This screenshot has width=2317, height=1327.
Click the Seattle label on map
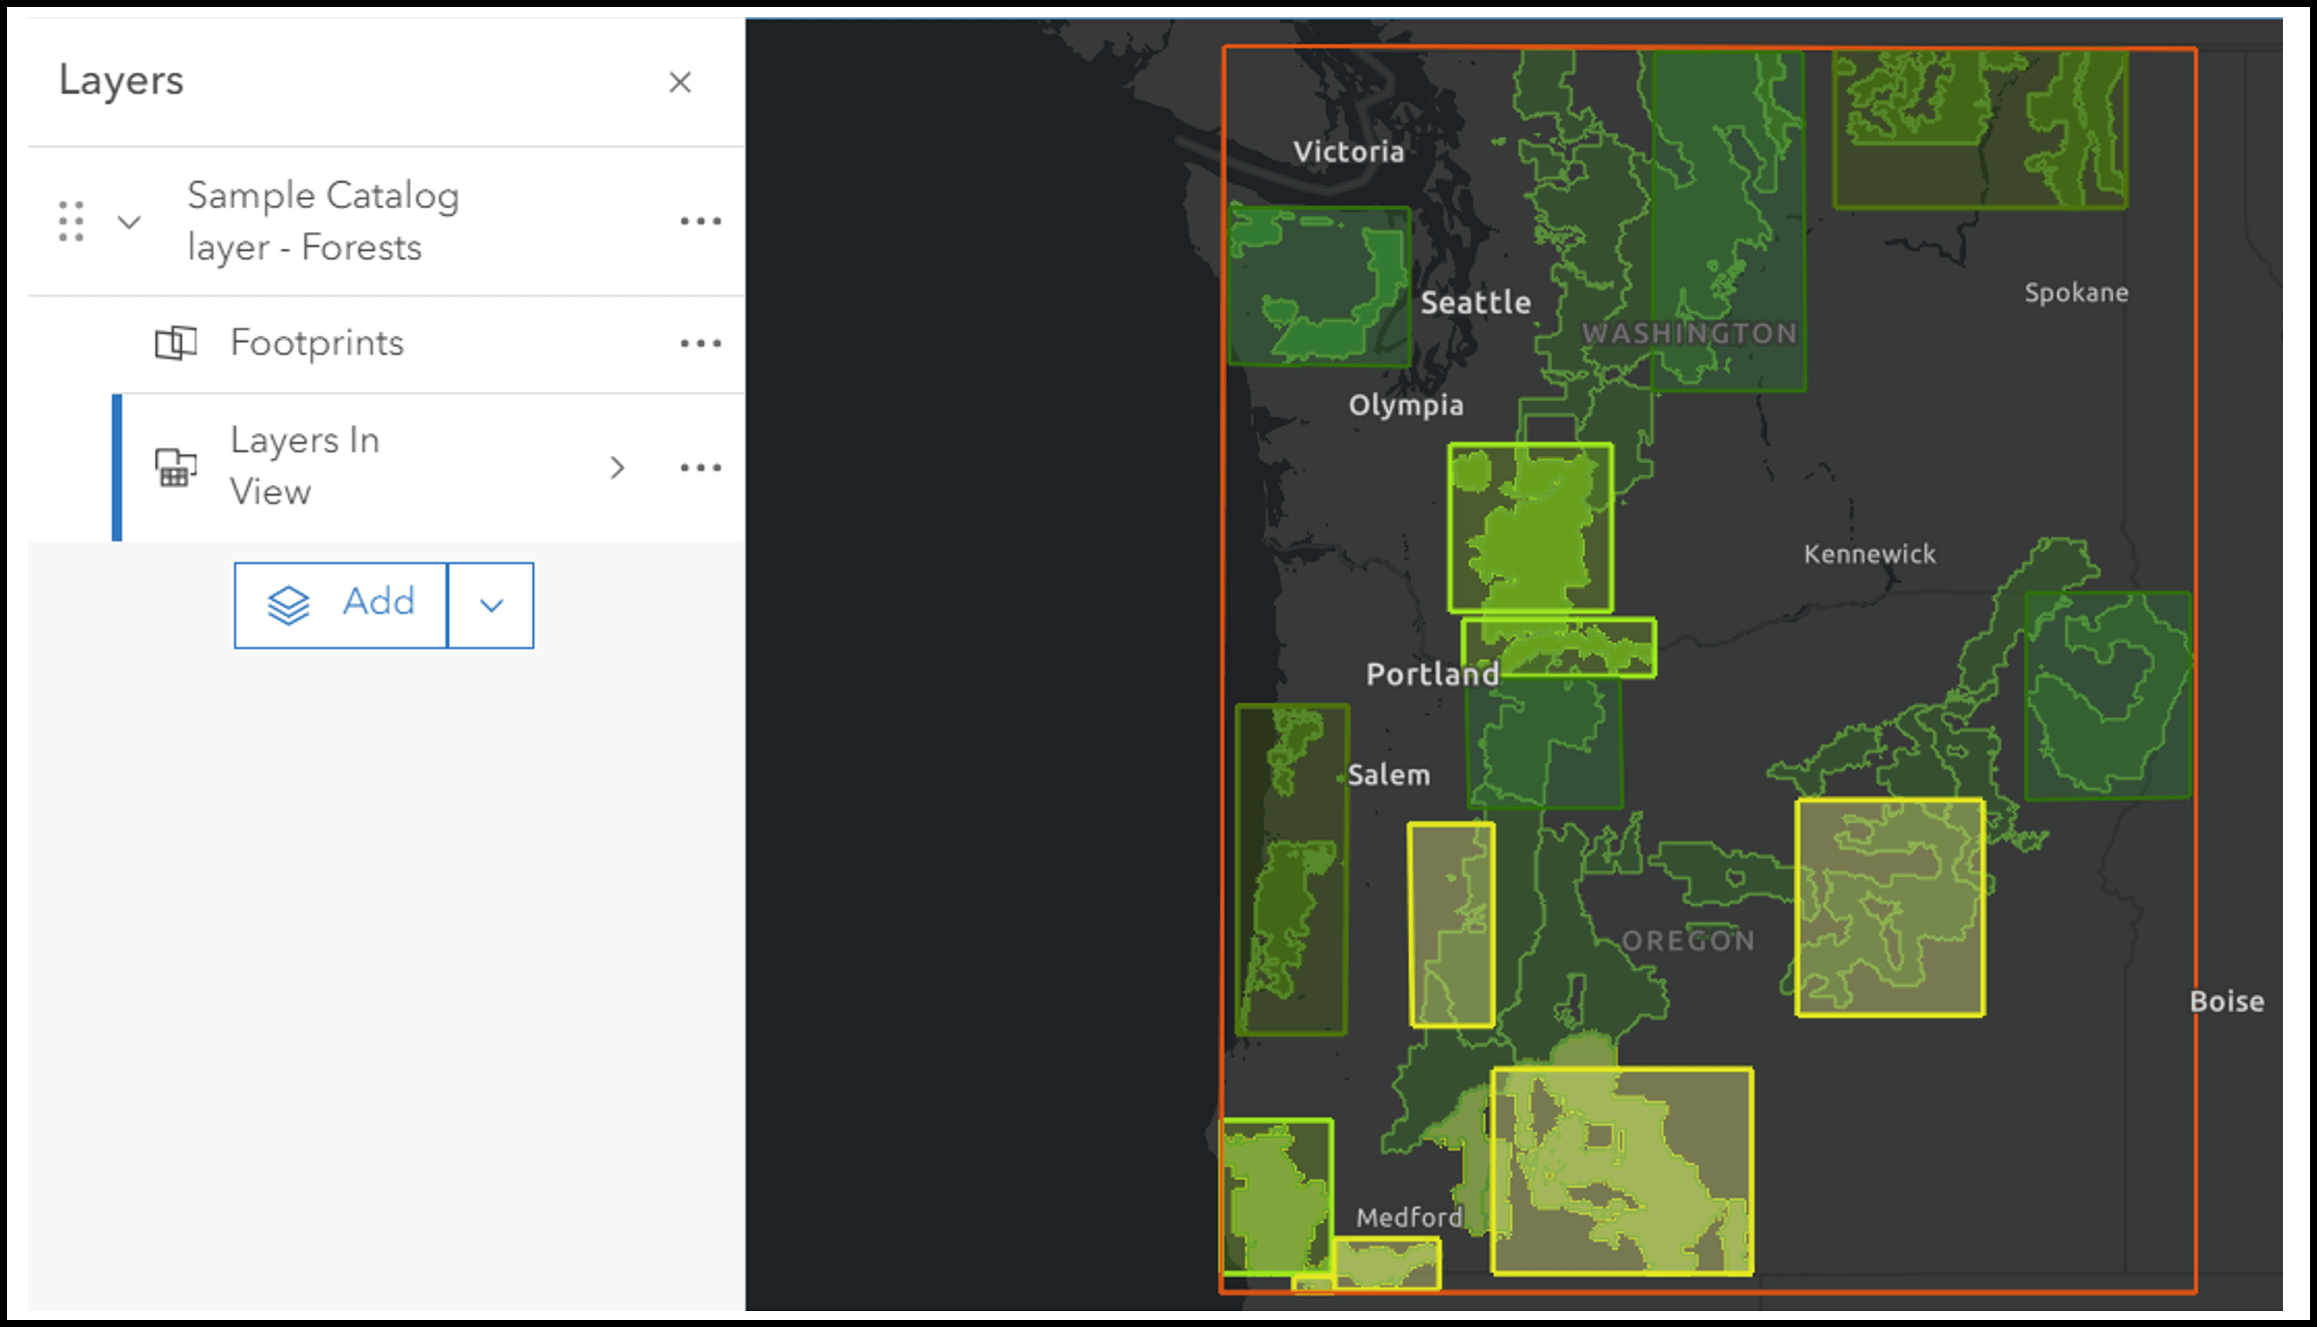tap(1475, 302)
